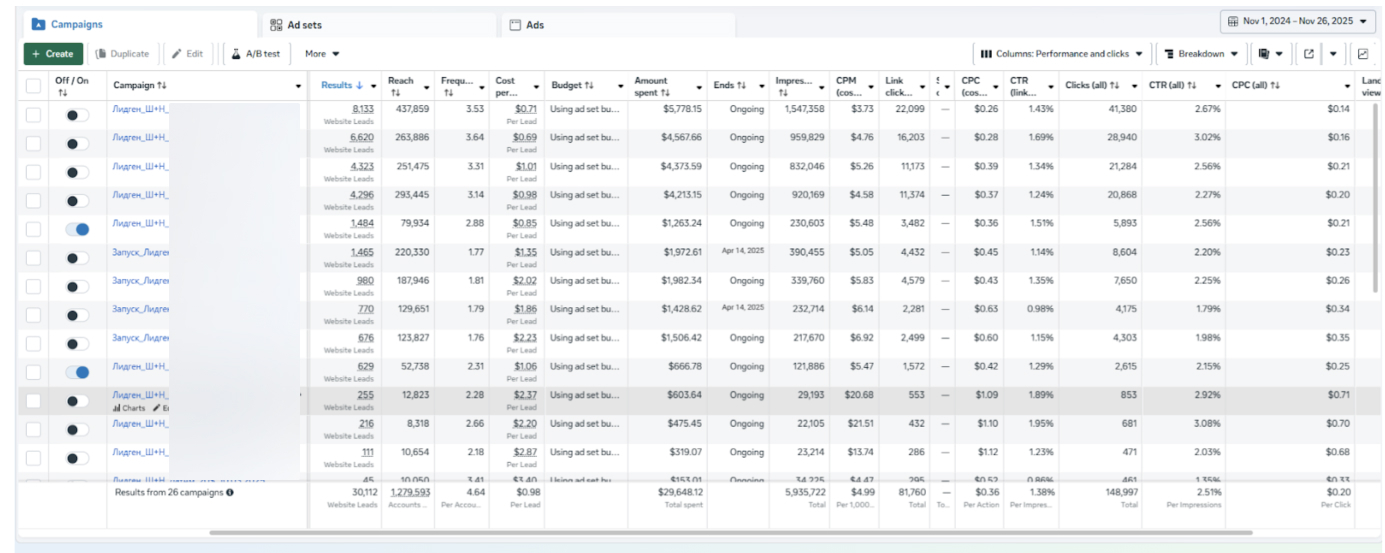Click the $0.71 cost per lead link

pos(526,109)
